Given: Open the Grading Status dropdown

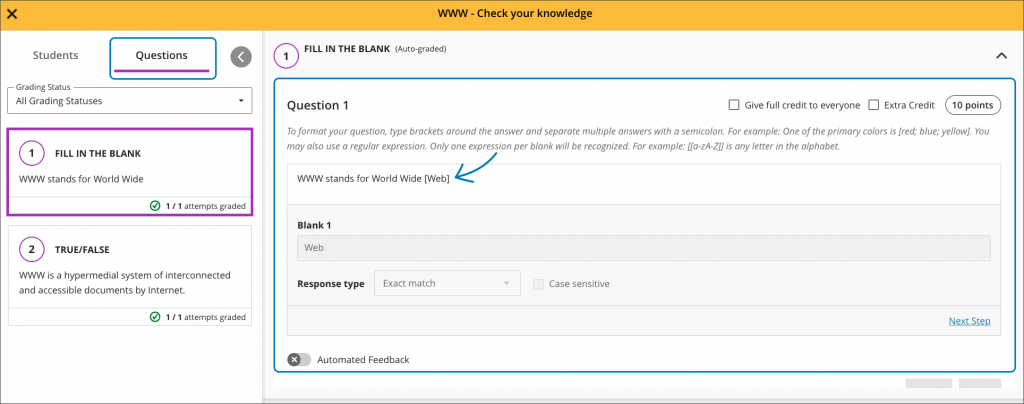Looking at the screenshot, I should [129, 101].
